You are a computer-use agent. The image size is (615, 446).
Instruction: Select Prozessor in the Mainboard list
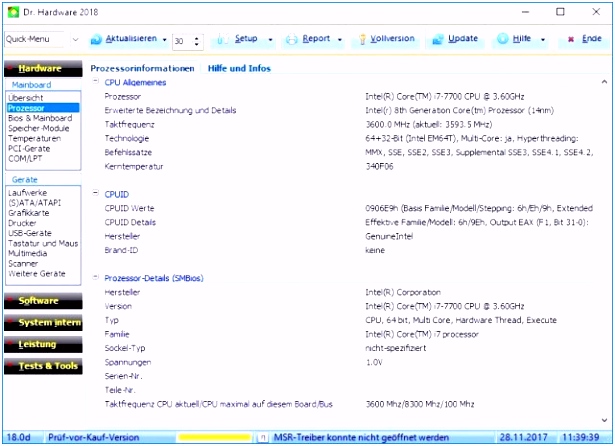pyautogui.click(x=43, y=108)
